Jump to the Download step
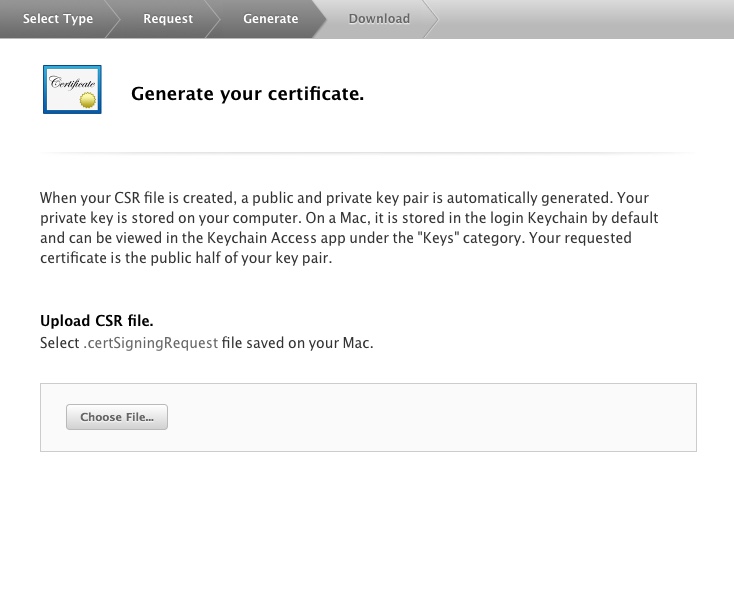The width and height of the screenshot is (734, 590). click(379, 19)
